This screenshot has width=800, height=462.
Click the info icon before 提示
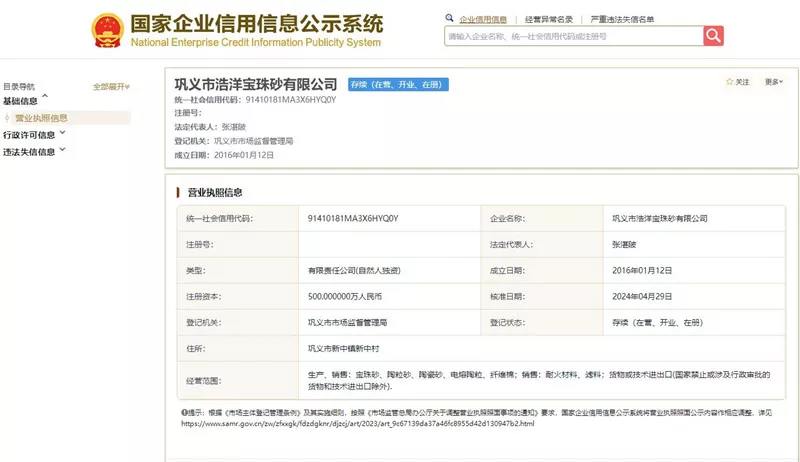(184, 413)
